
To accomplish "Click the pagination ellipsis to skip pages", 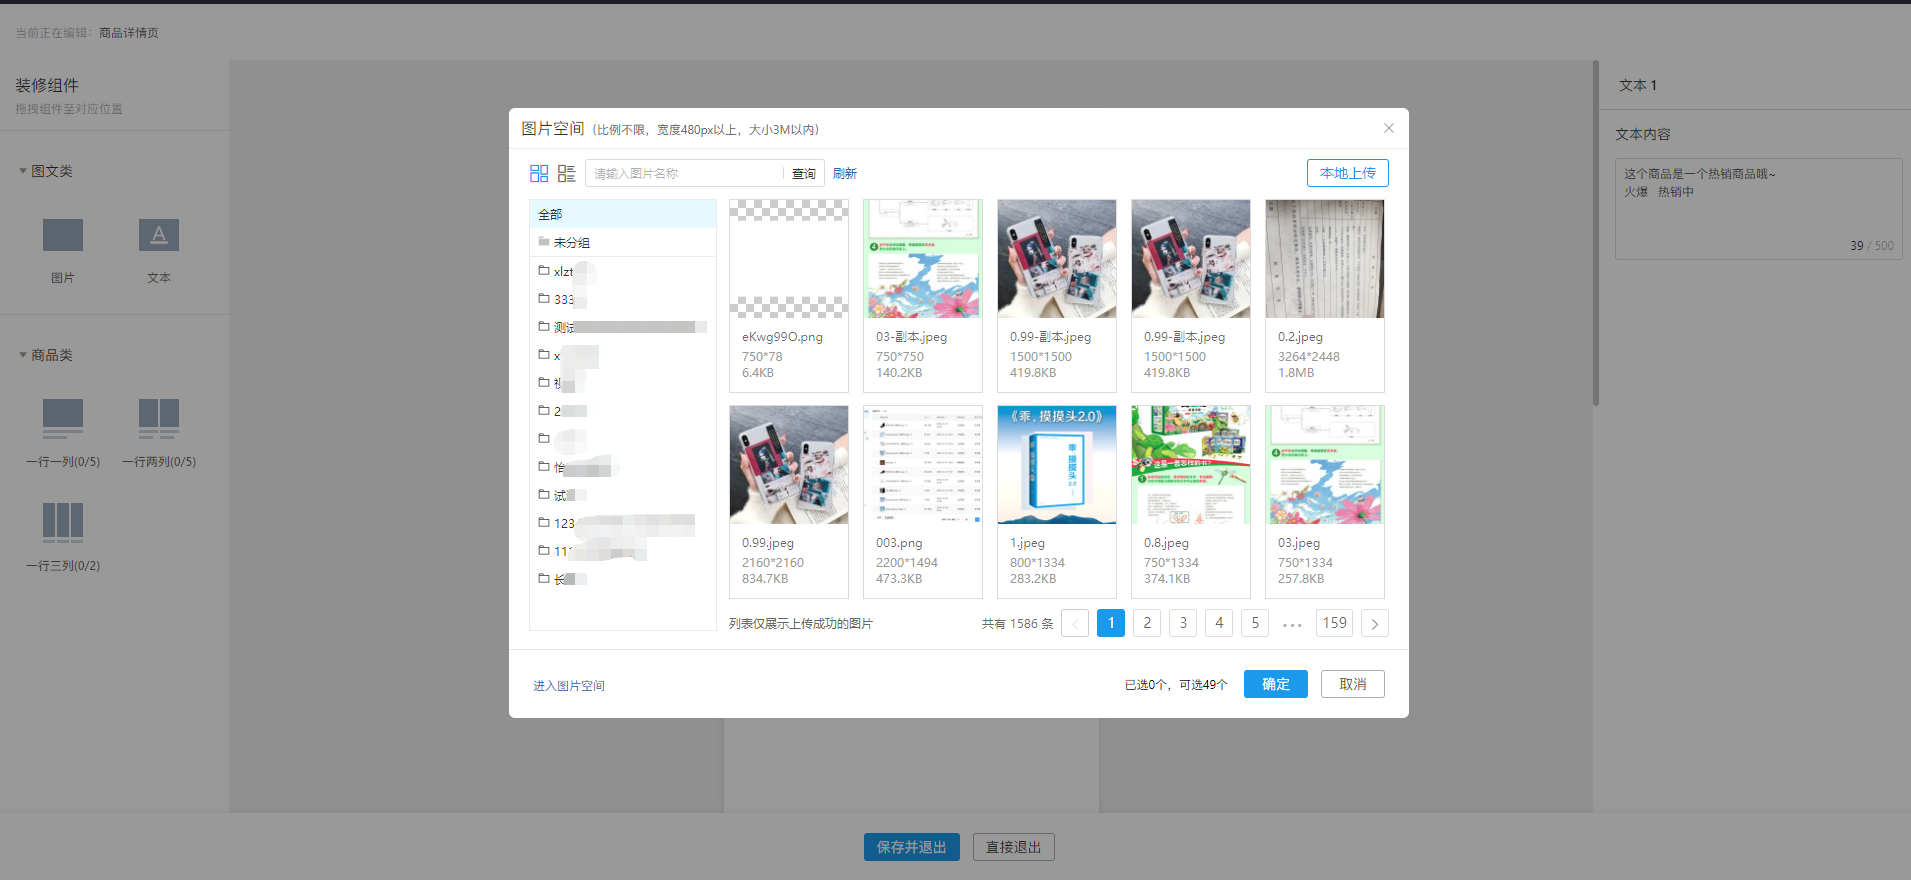I will coord(1292,624).
